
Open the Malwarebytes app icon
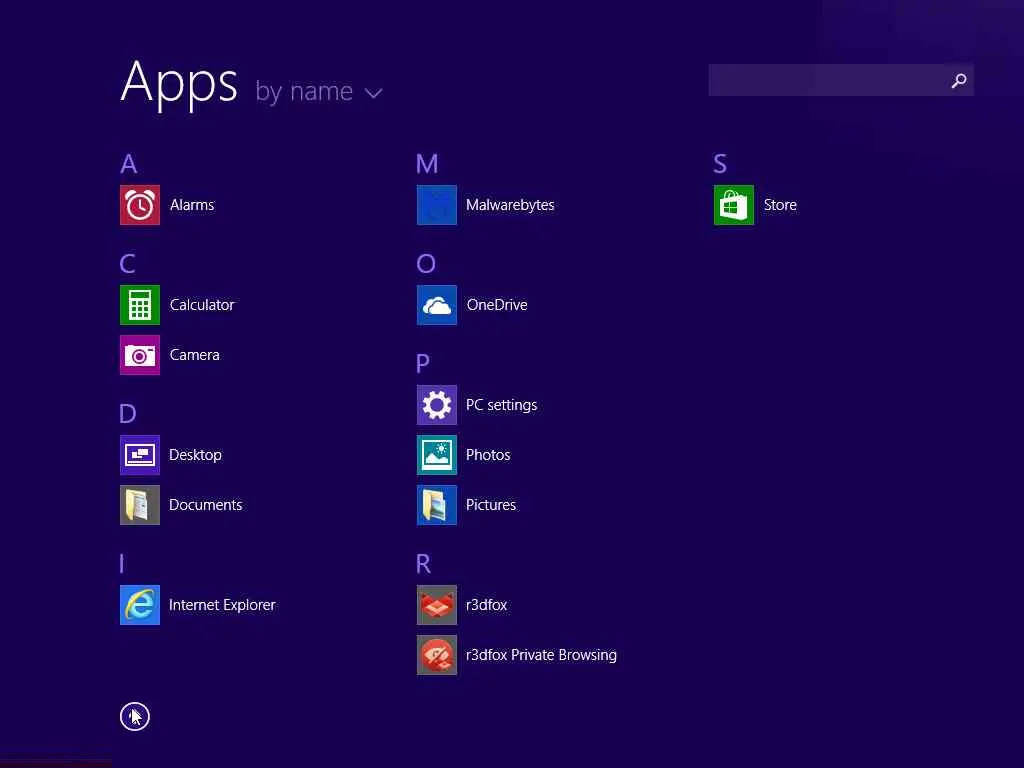click(x=437, y=205)
